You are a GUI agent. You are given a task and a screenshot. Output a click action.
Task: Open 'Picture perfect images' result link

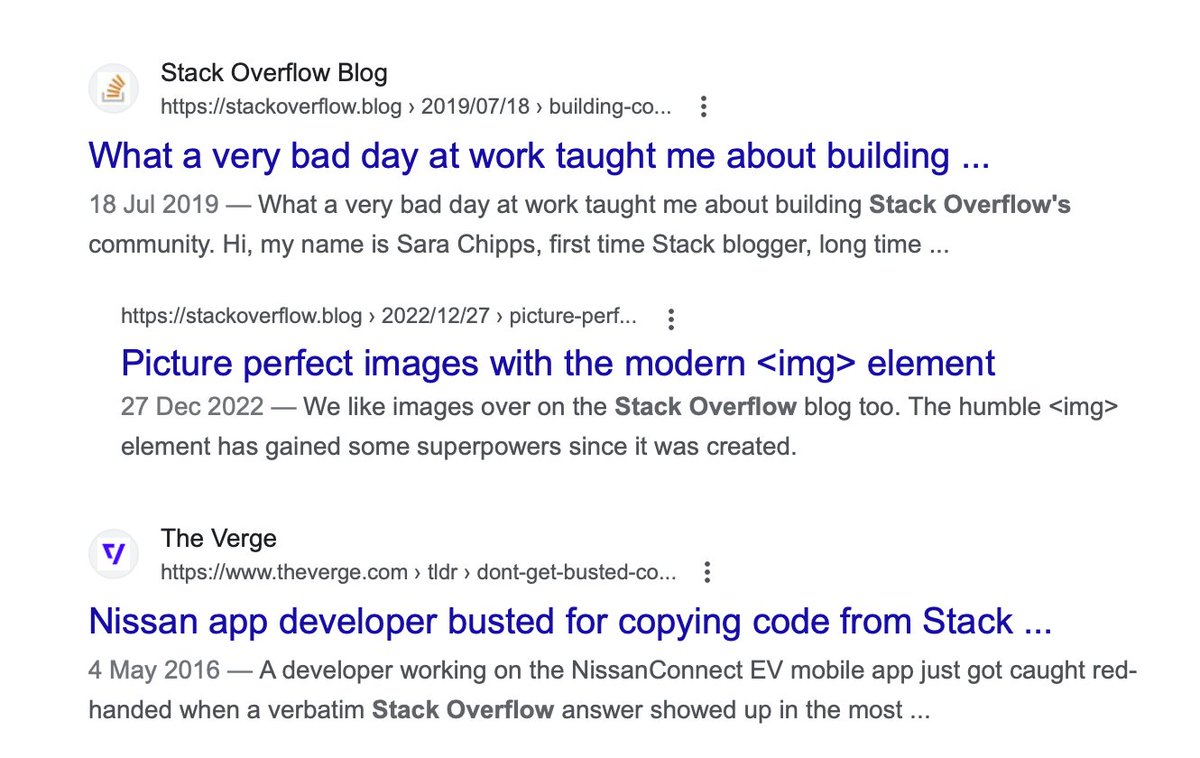tap(558, 363)
